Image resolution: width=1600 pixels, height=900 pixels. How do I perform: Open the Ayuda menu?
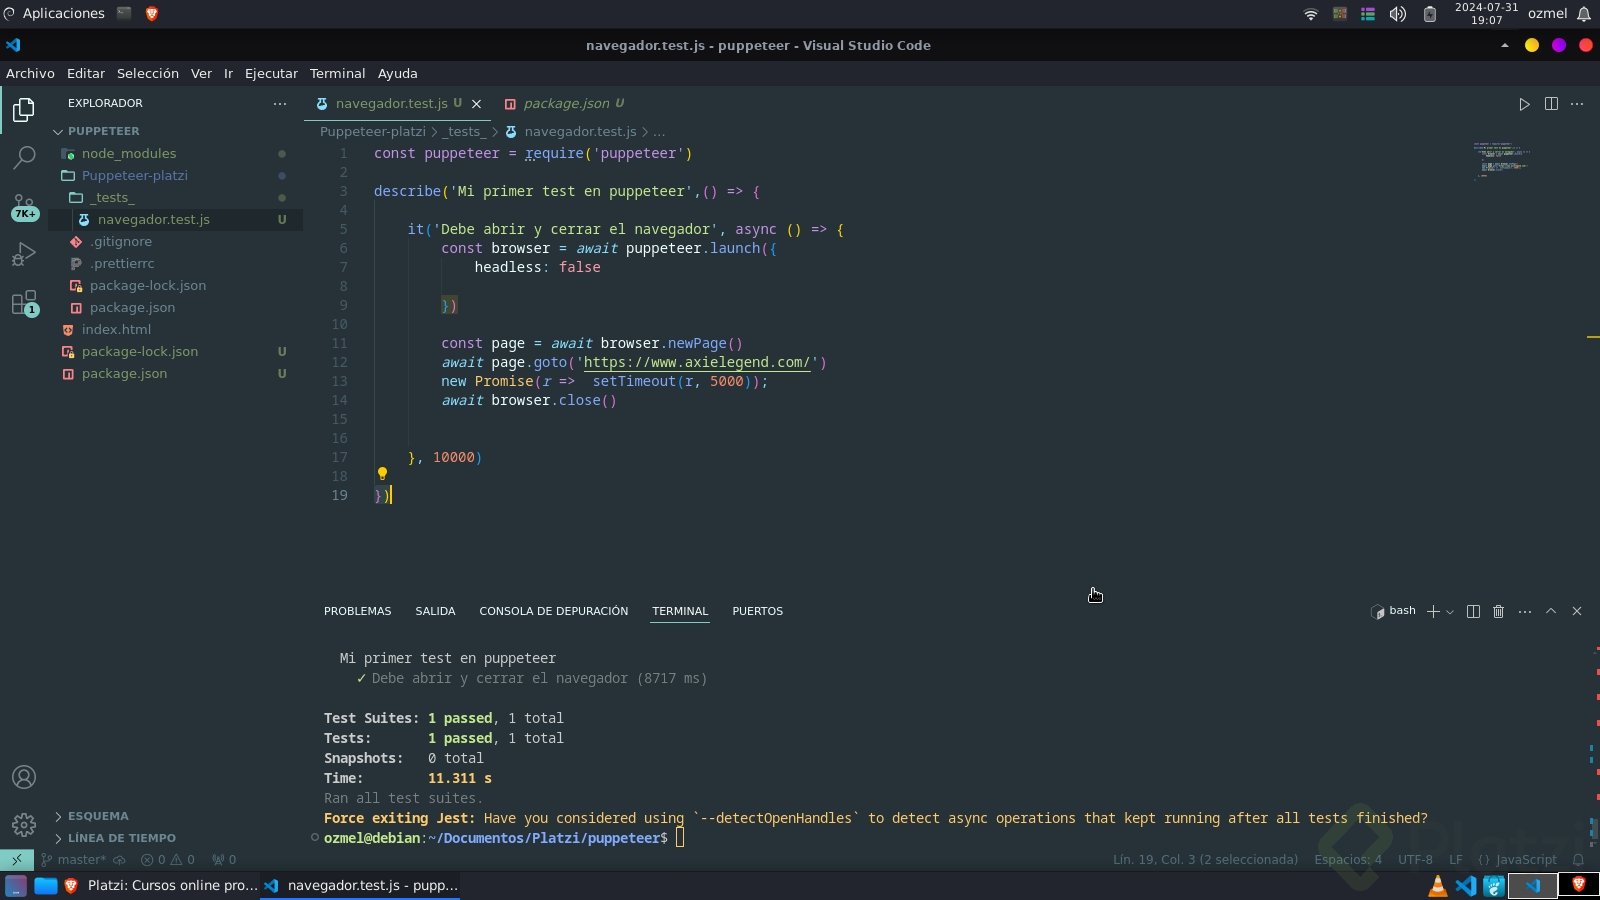[x=397, y=73]
